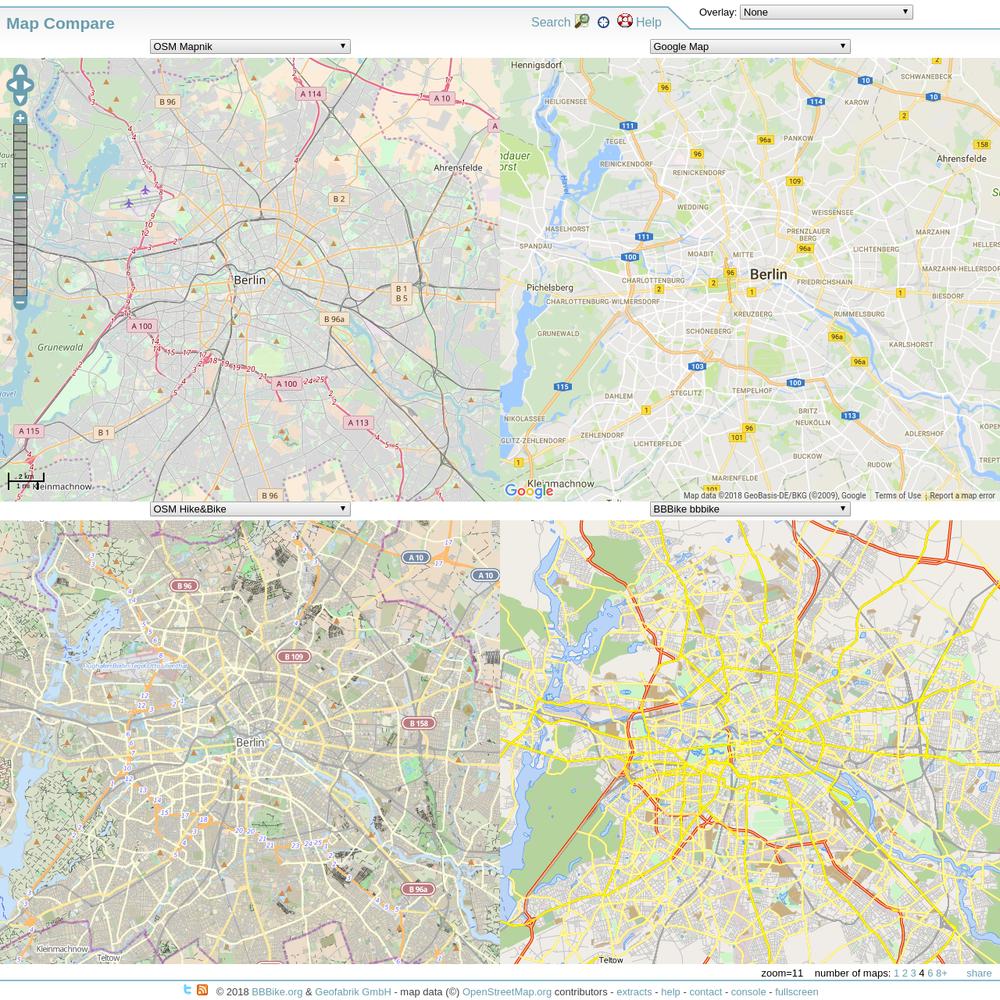Click B 2 road shield on OSM Mapnik
The image size is (1000, 1000).
tap(339, 199)
